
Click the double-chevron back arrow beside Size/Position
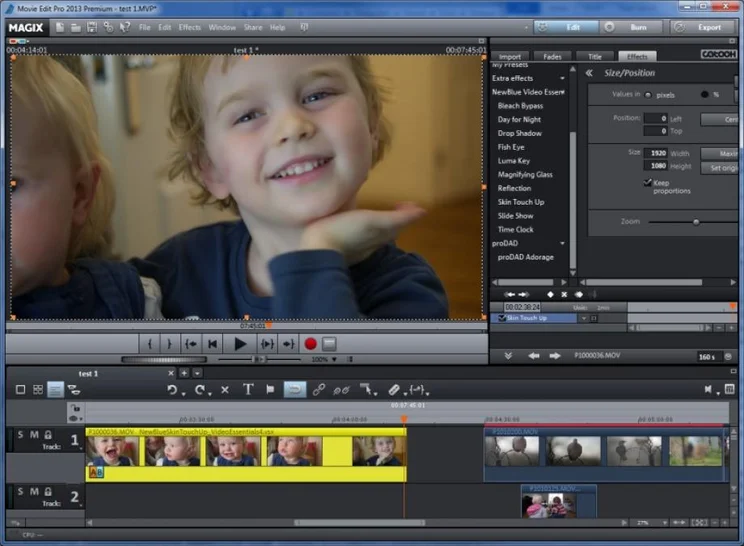coord(589,73)
